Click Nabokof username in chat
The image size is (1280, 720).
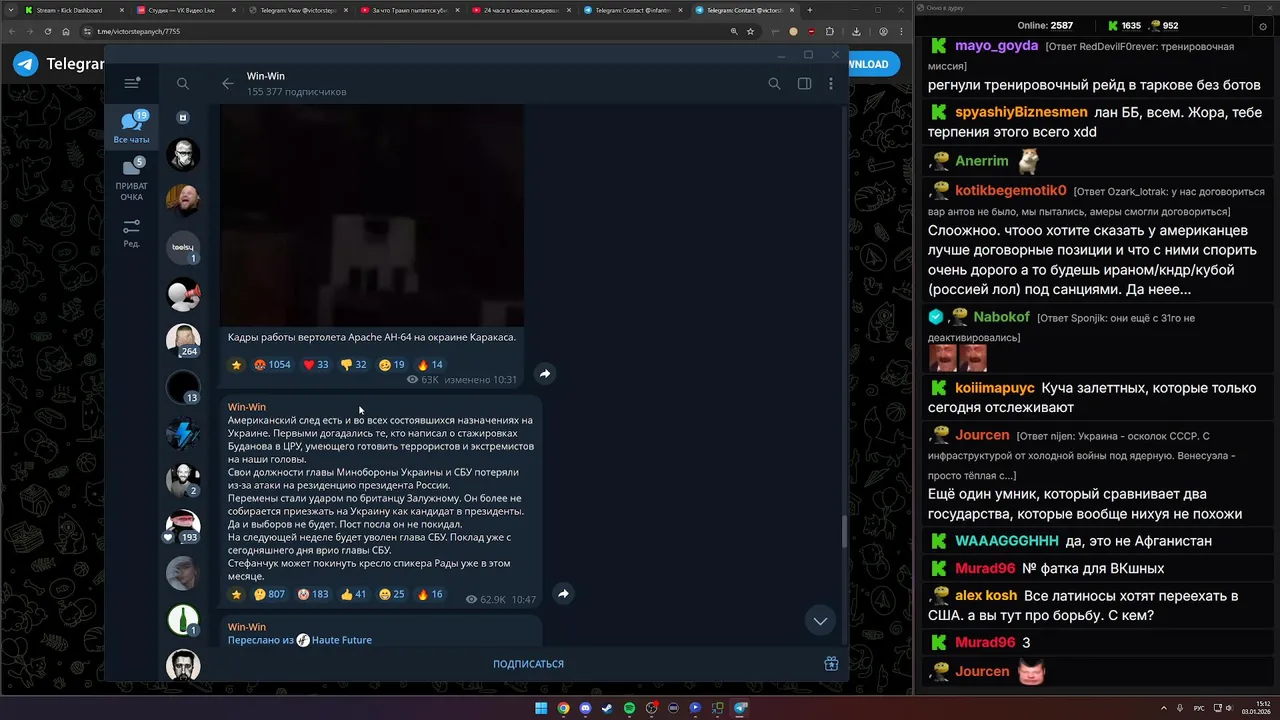click(x=1001, y=316)
